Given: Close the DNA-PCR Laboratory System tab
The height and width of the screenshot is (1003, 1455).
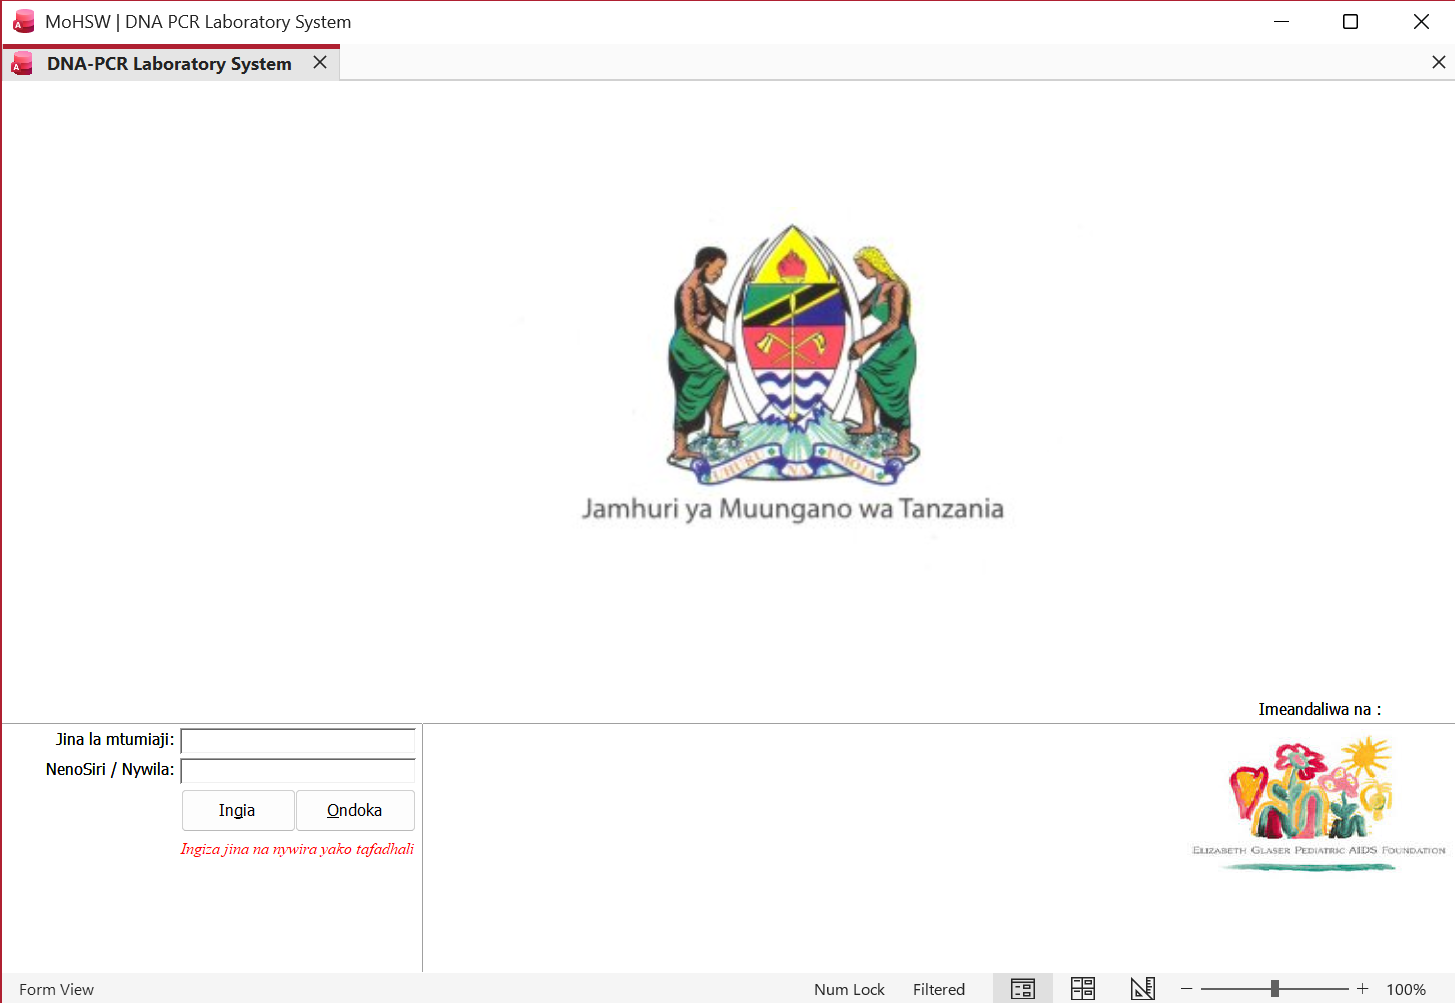Looking at the screenshot, I should pos(320,62).
